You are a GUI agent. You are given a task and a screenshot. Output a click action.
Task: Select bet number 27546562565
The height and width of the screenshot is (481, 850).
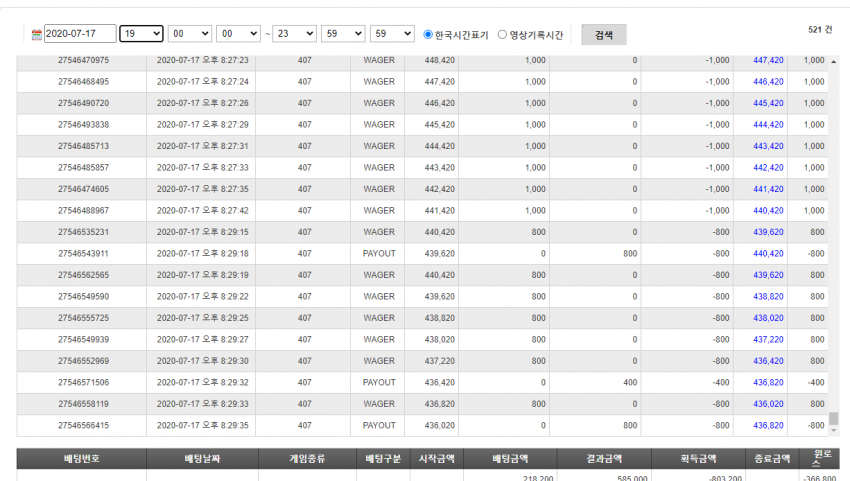(83, 275)
